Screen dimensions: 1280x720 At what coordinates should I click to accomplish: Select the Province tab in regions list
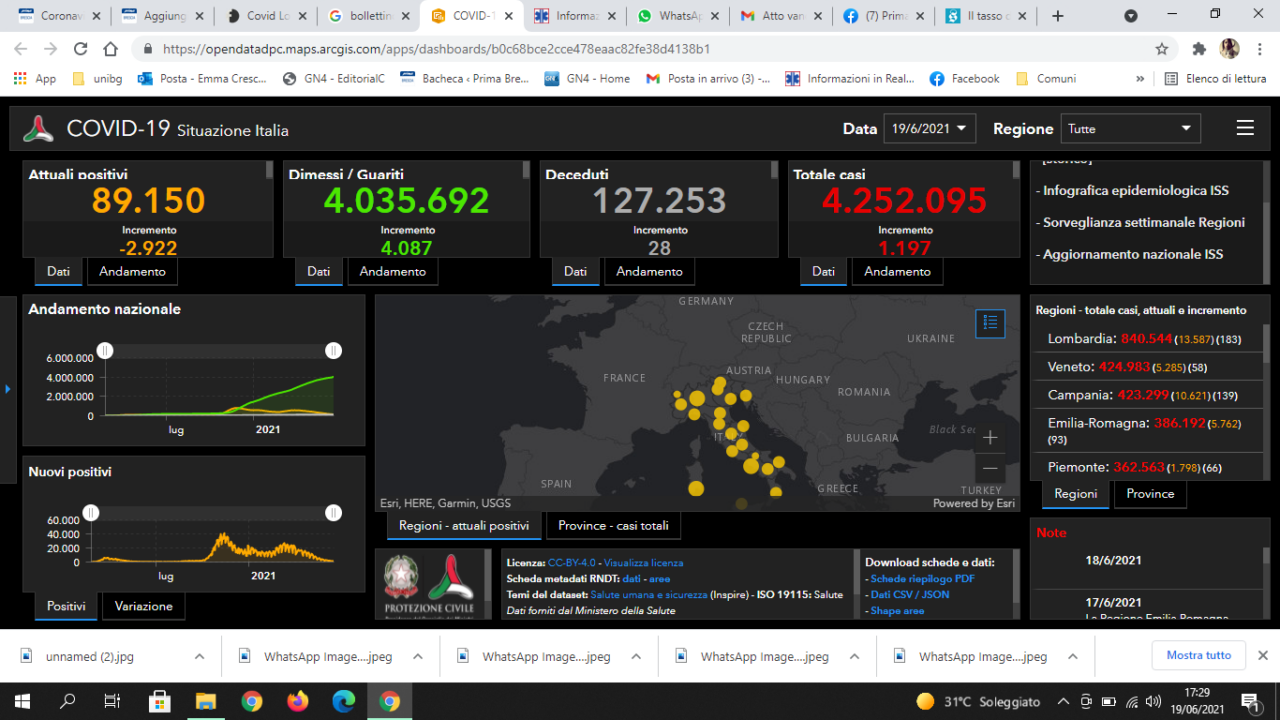pos(1150,493)
